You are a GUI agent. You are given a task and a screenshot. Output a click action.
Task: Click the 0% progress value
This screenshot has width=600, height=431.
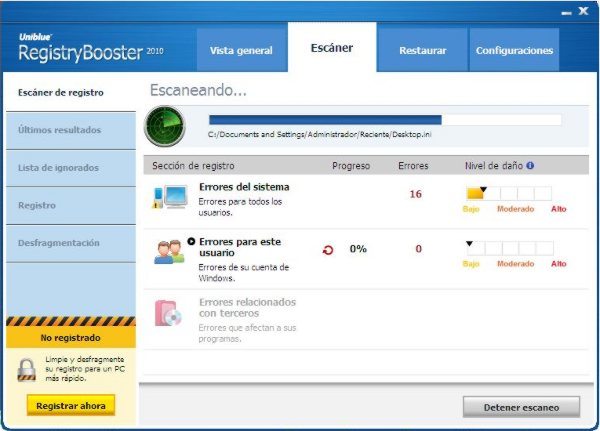(x=358, y=249)
